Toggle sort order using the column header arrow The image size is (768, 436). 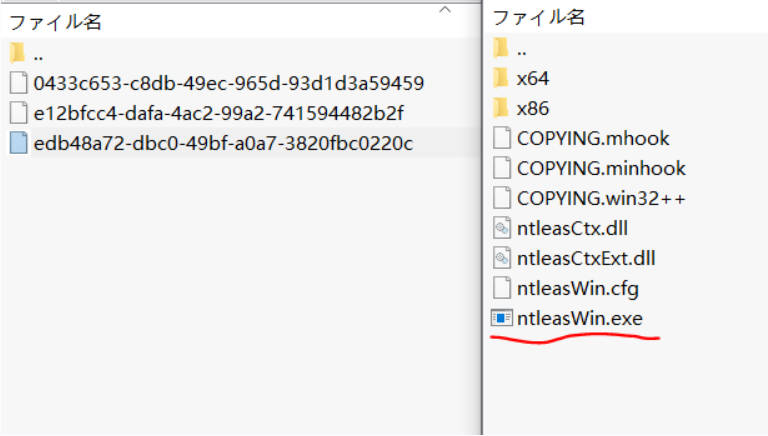tap(445, 9)
